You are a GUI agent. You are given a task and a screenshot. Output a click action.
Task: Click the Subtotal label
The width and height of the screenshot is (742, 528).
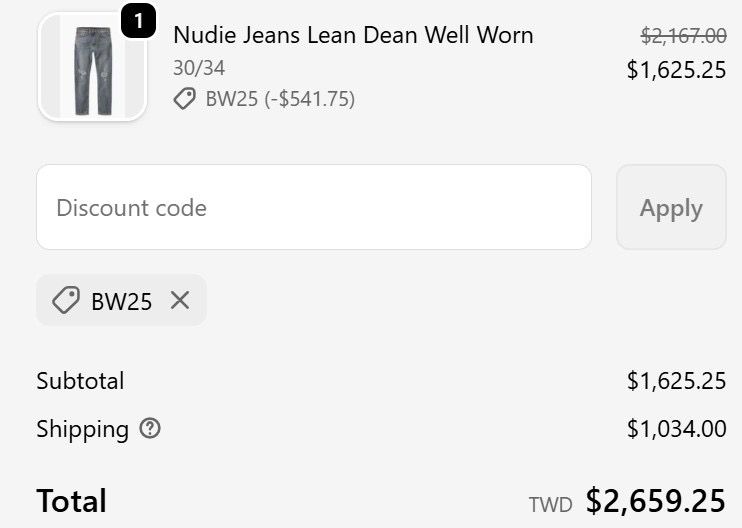(80, 381)
